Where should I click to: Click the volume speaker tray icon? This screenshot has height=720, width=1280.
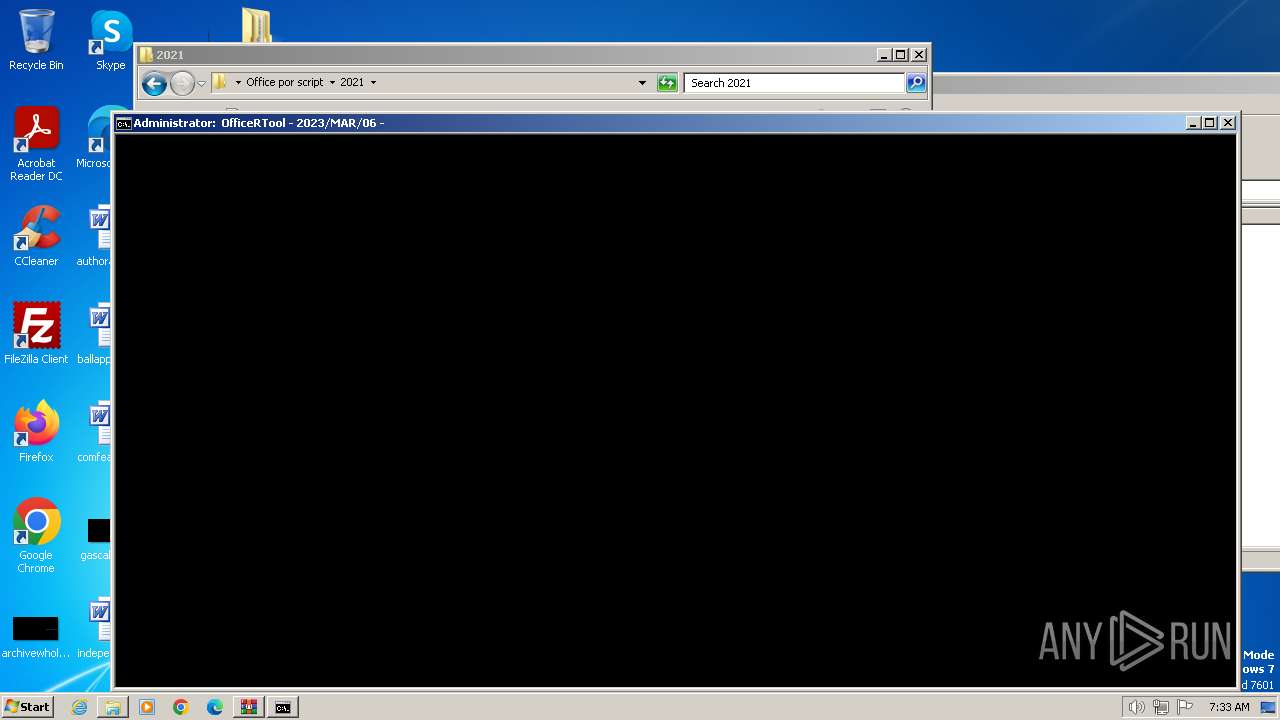[x=1136, y=707]
